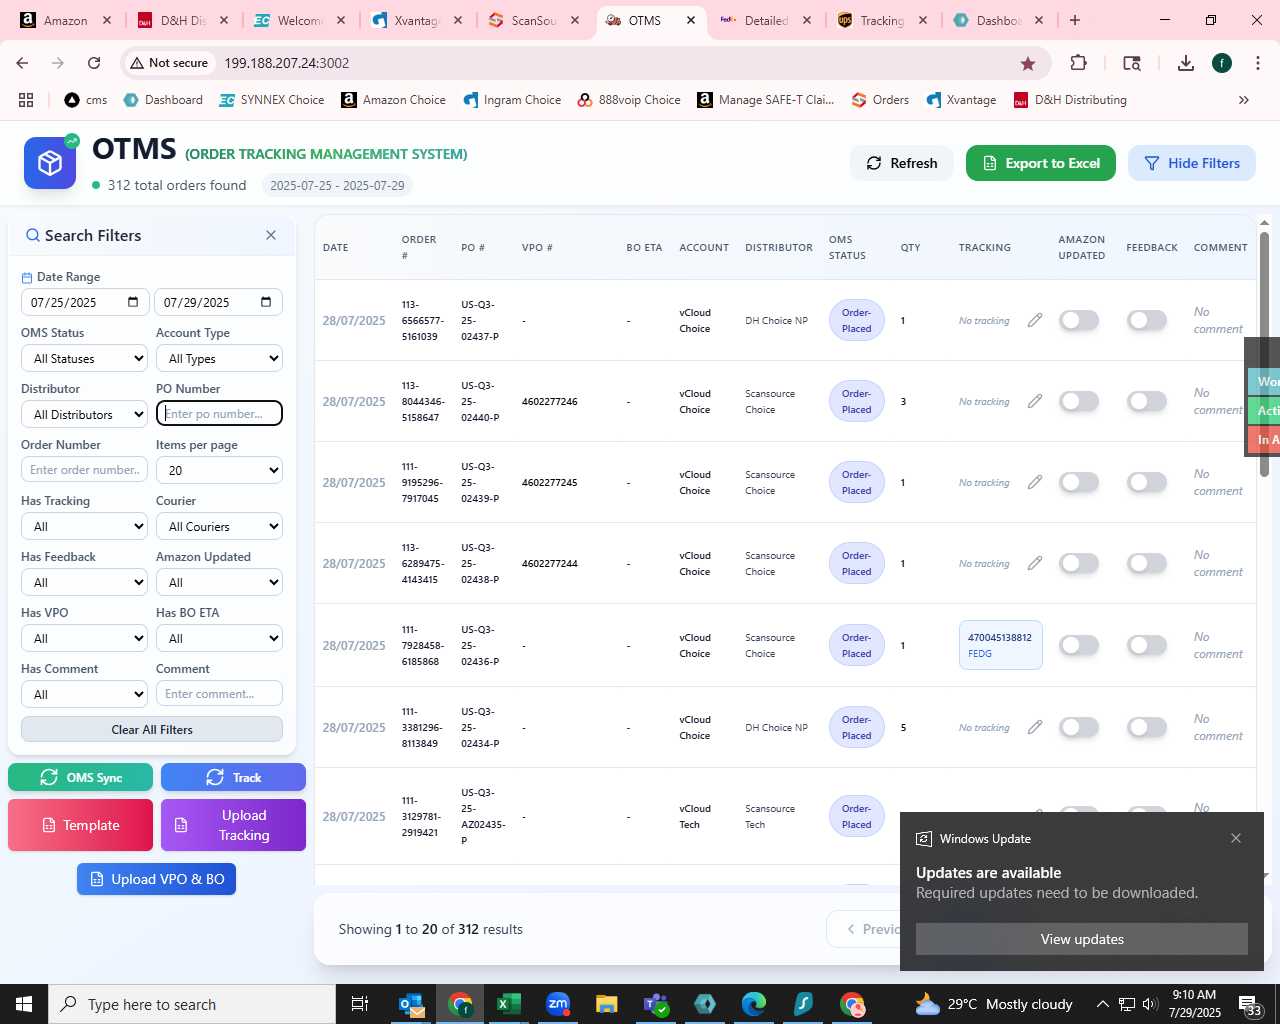The image size is (1280, 1024).
Task: Toggle Amazon Updated for order 113-6566577-5161039
Action: click(1079, 320)
